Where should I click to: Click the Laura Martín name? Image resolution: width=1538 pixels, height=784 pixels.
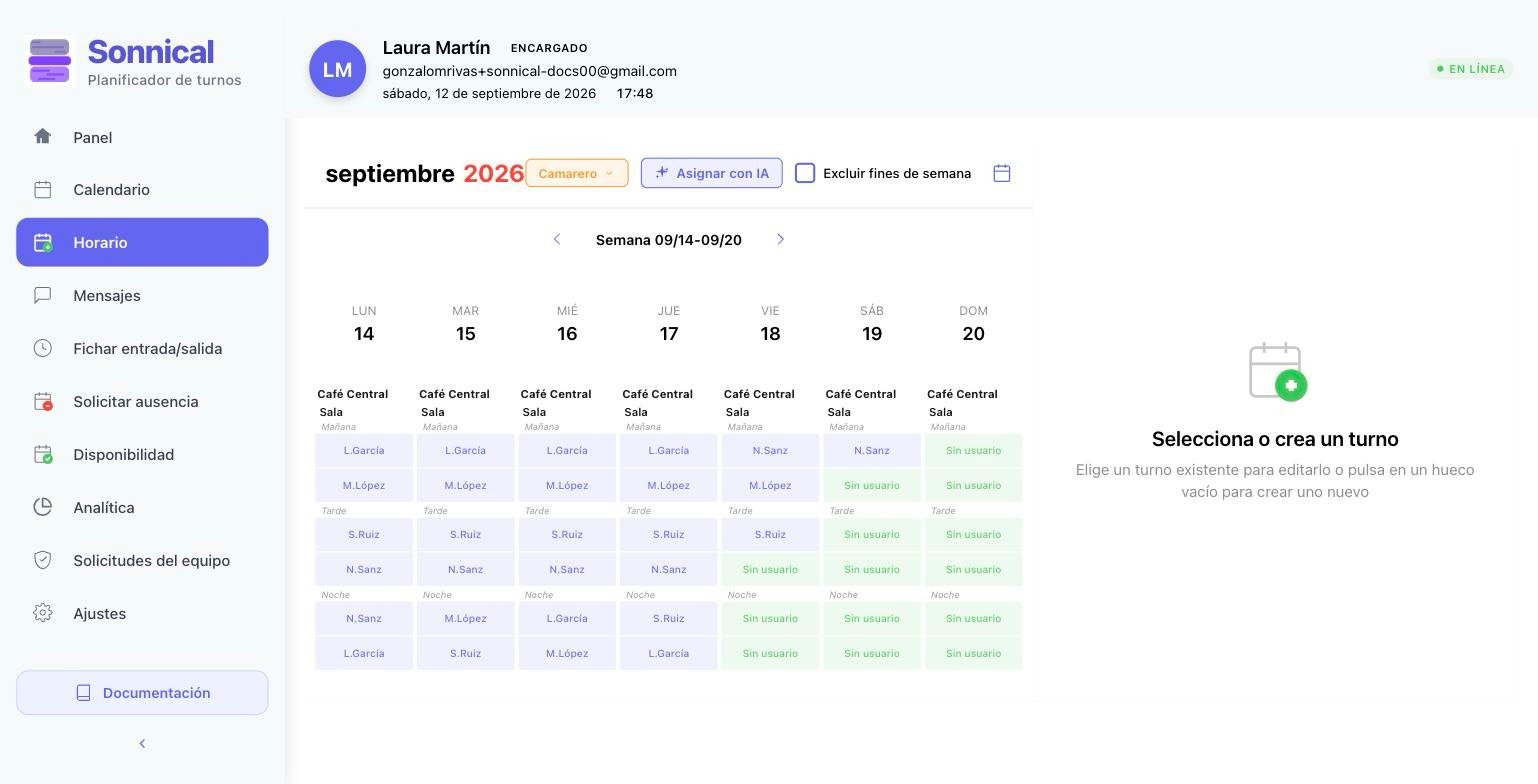436,48
